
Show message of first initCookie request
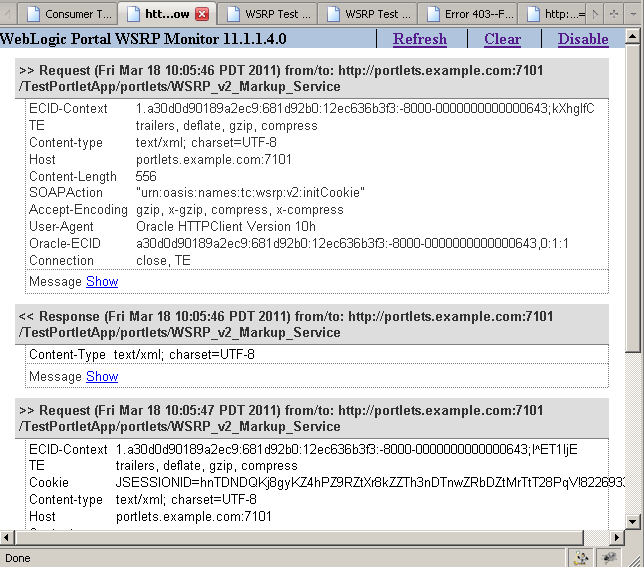102,282
